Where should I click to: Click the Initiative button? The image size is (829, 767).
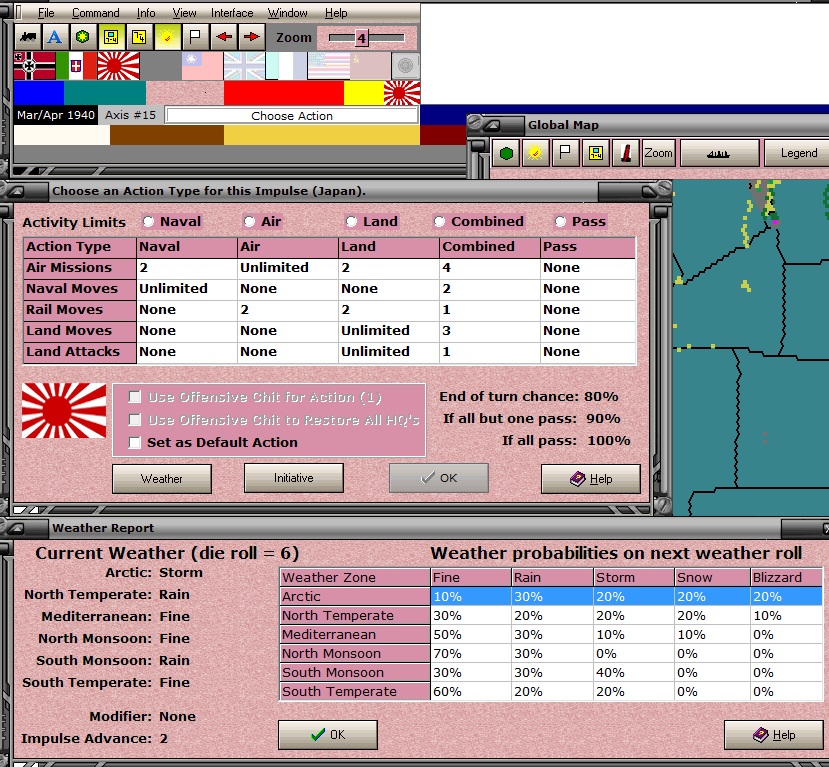tap(293, 478)
